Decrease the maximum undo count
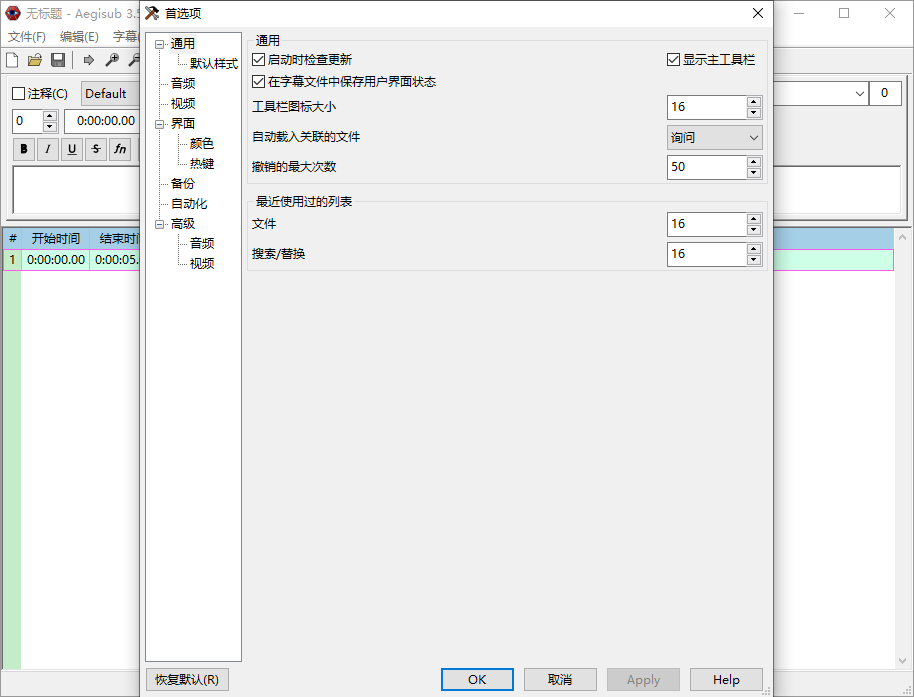 coord(754,173)
